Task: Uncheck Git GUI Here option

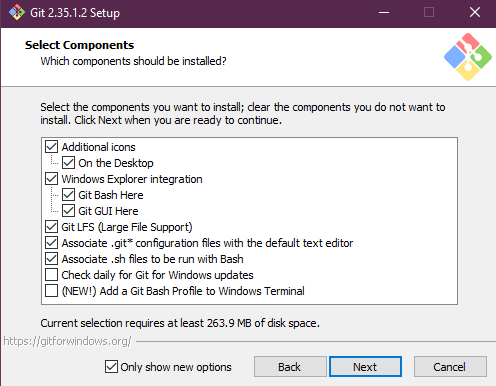Action: click(68, 211)
